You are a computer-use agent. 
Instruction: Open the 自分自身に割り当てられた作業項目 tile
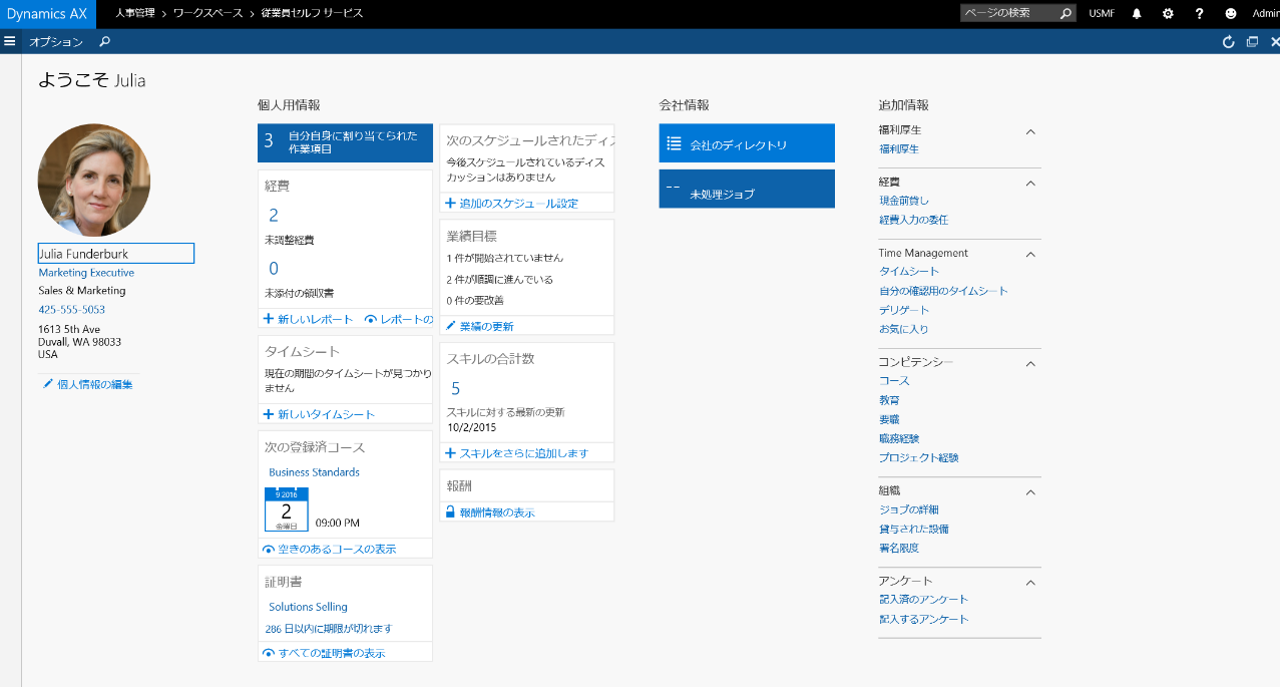pyautogui.click(x=345, y=142)
